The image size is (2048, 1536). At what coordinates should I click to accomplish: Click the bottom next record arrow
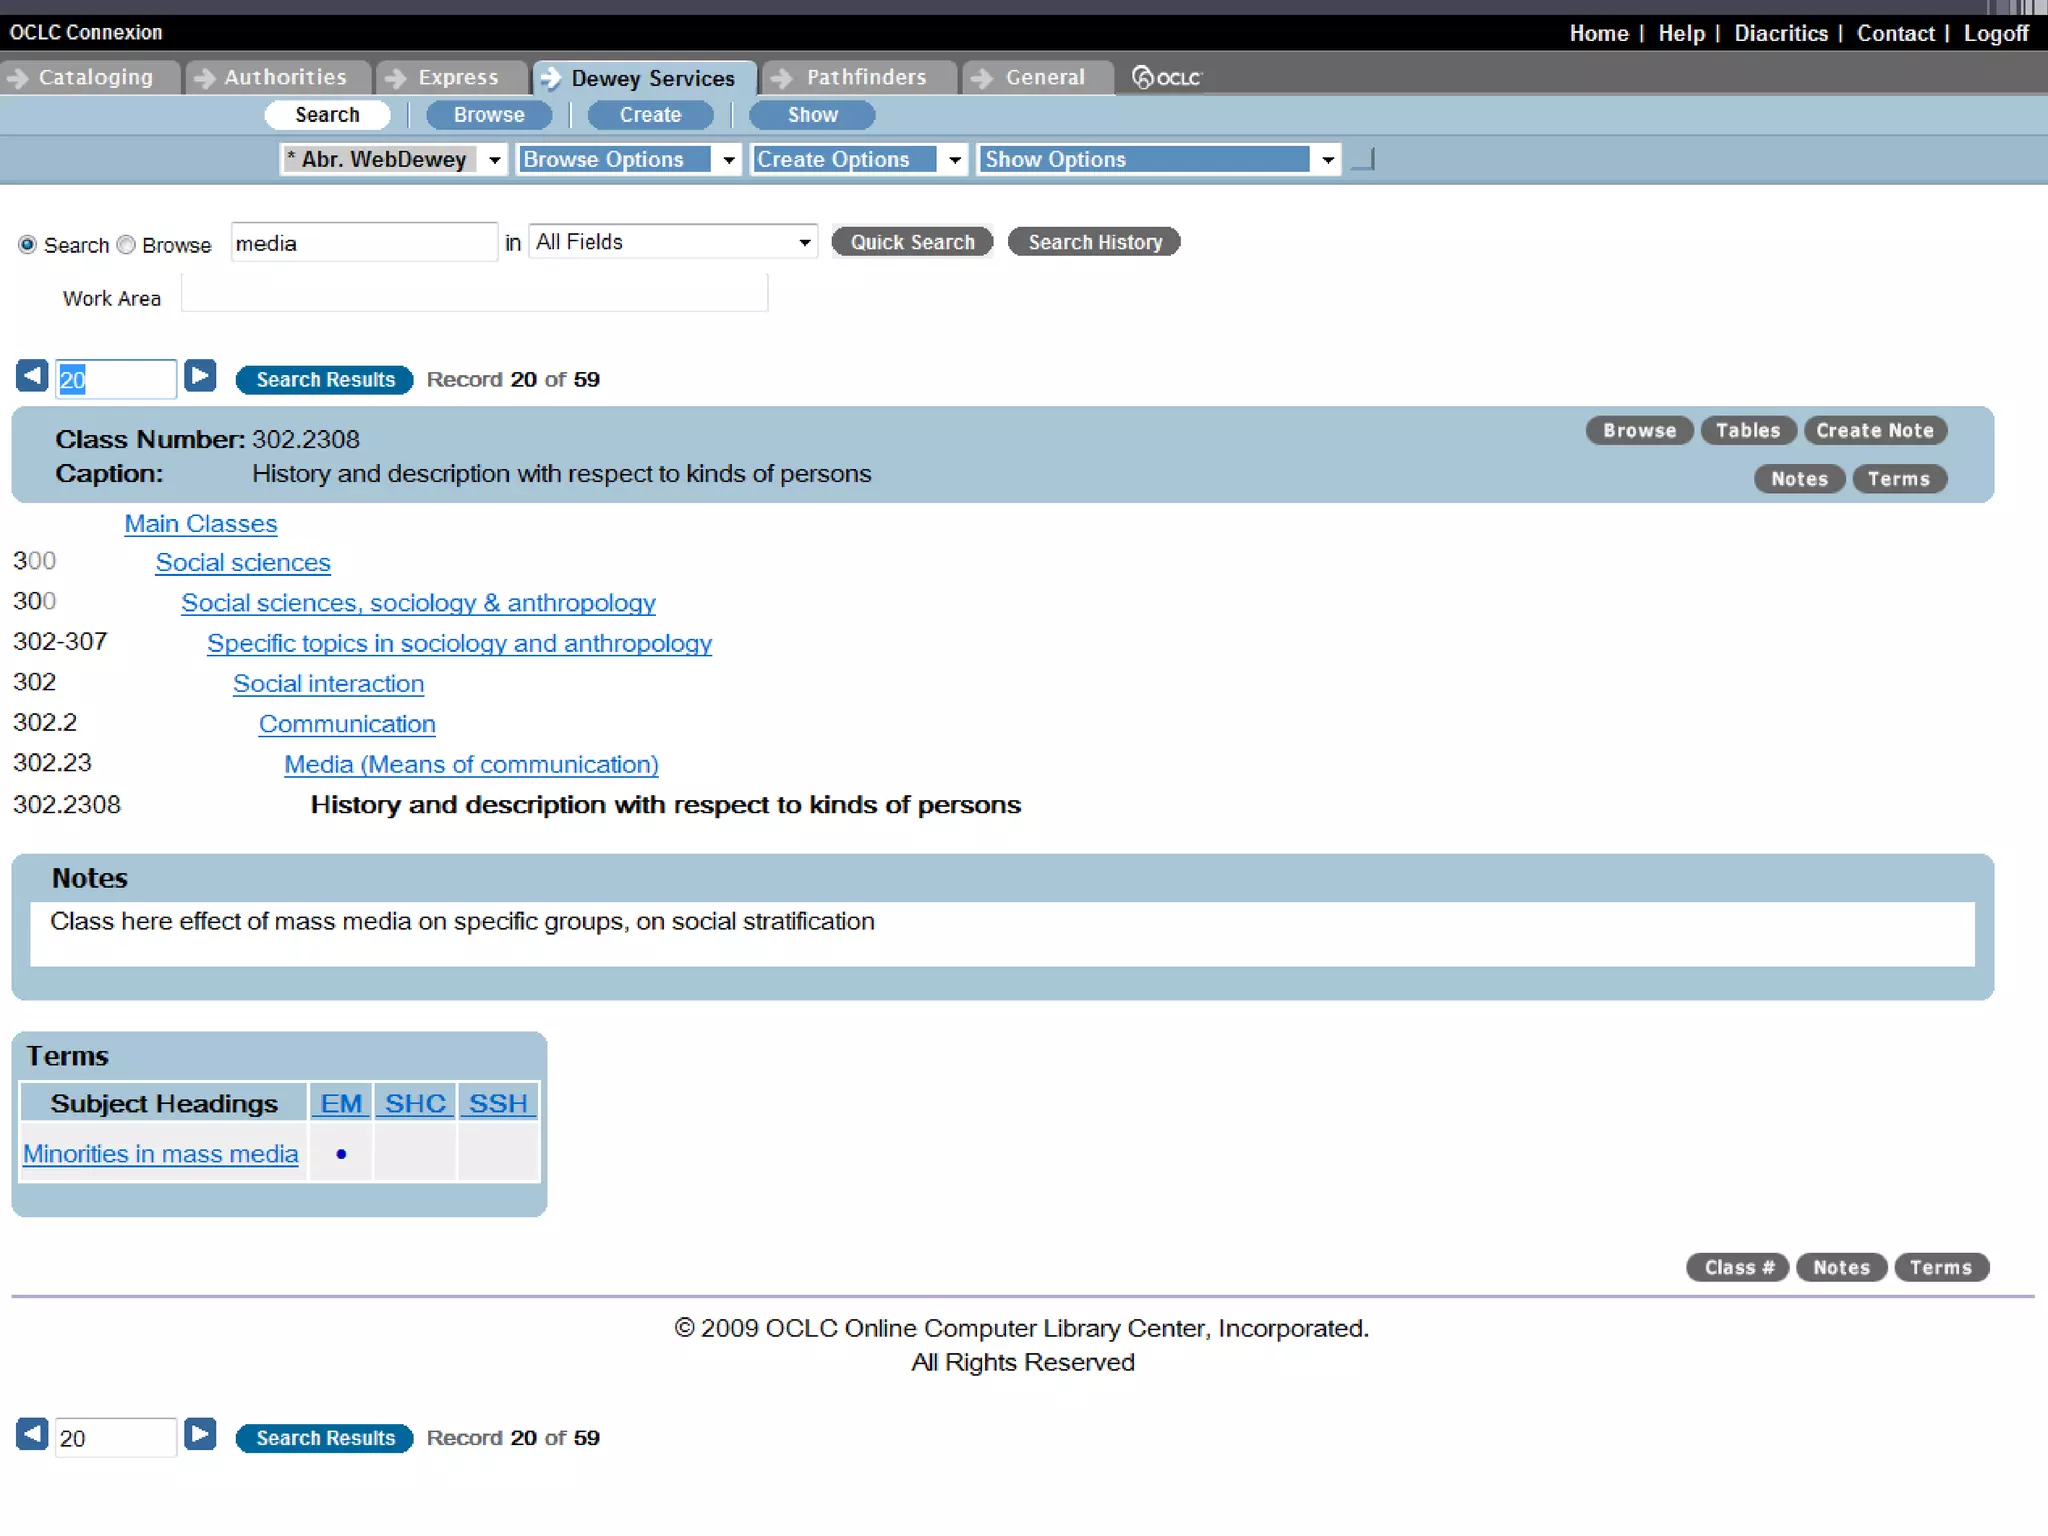(x=200, y=1434)
